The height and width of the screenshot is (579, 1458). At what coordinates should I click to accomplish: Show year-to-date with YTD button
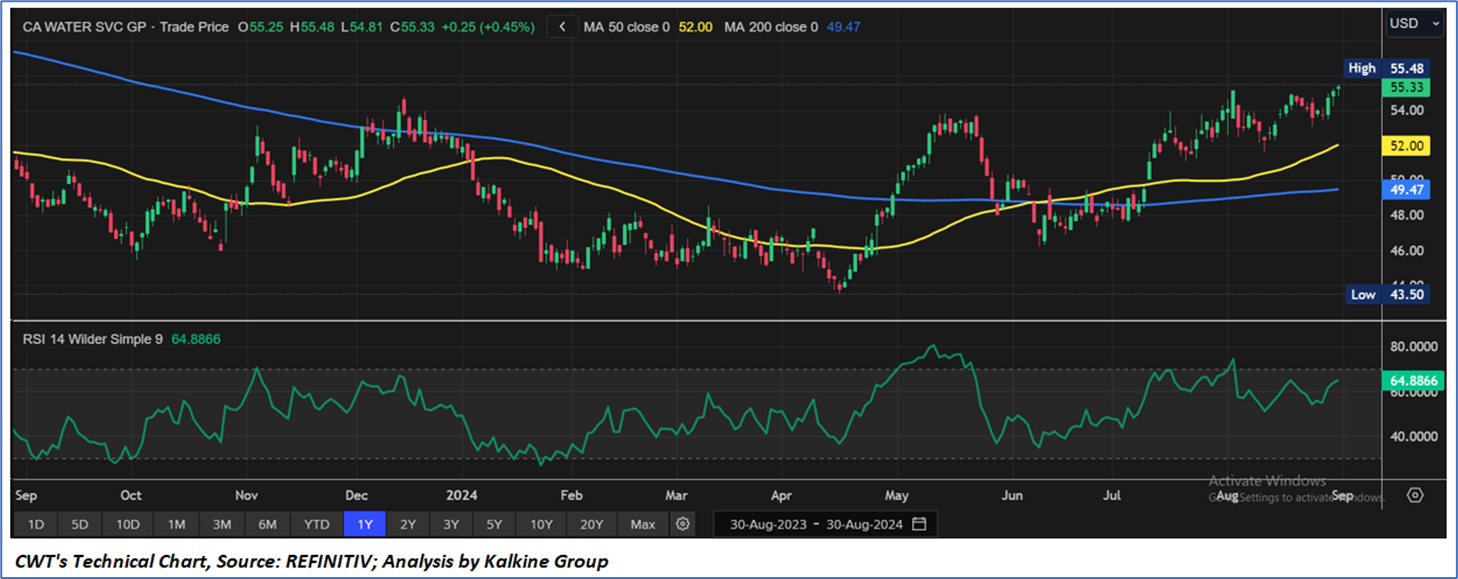[317, 524]
